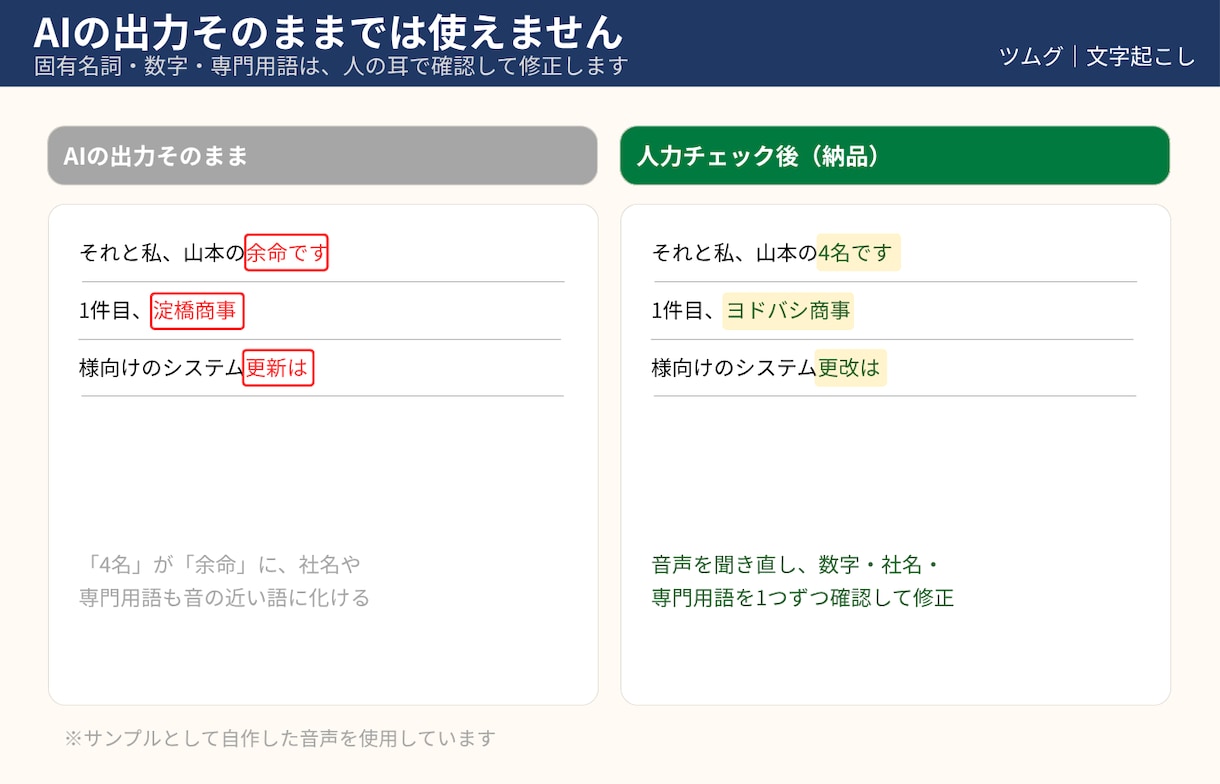Click the gray note line '専門用語も音の近い語に化ける'
The width and height of the screenshot is (1220, 784).
(x=225, y=598)
